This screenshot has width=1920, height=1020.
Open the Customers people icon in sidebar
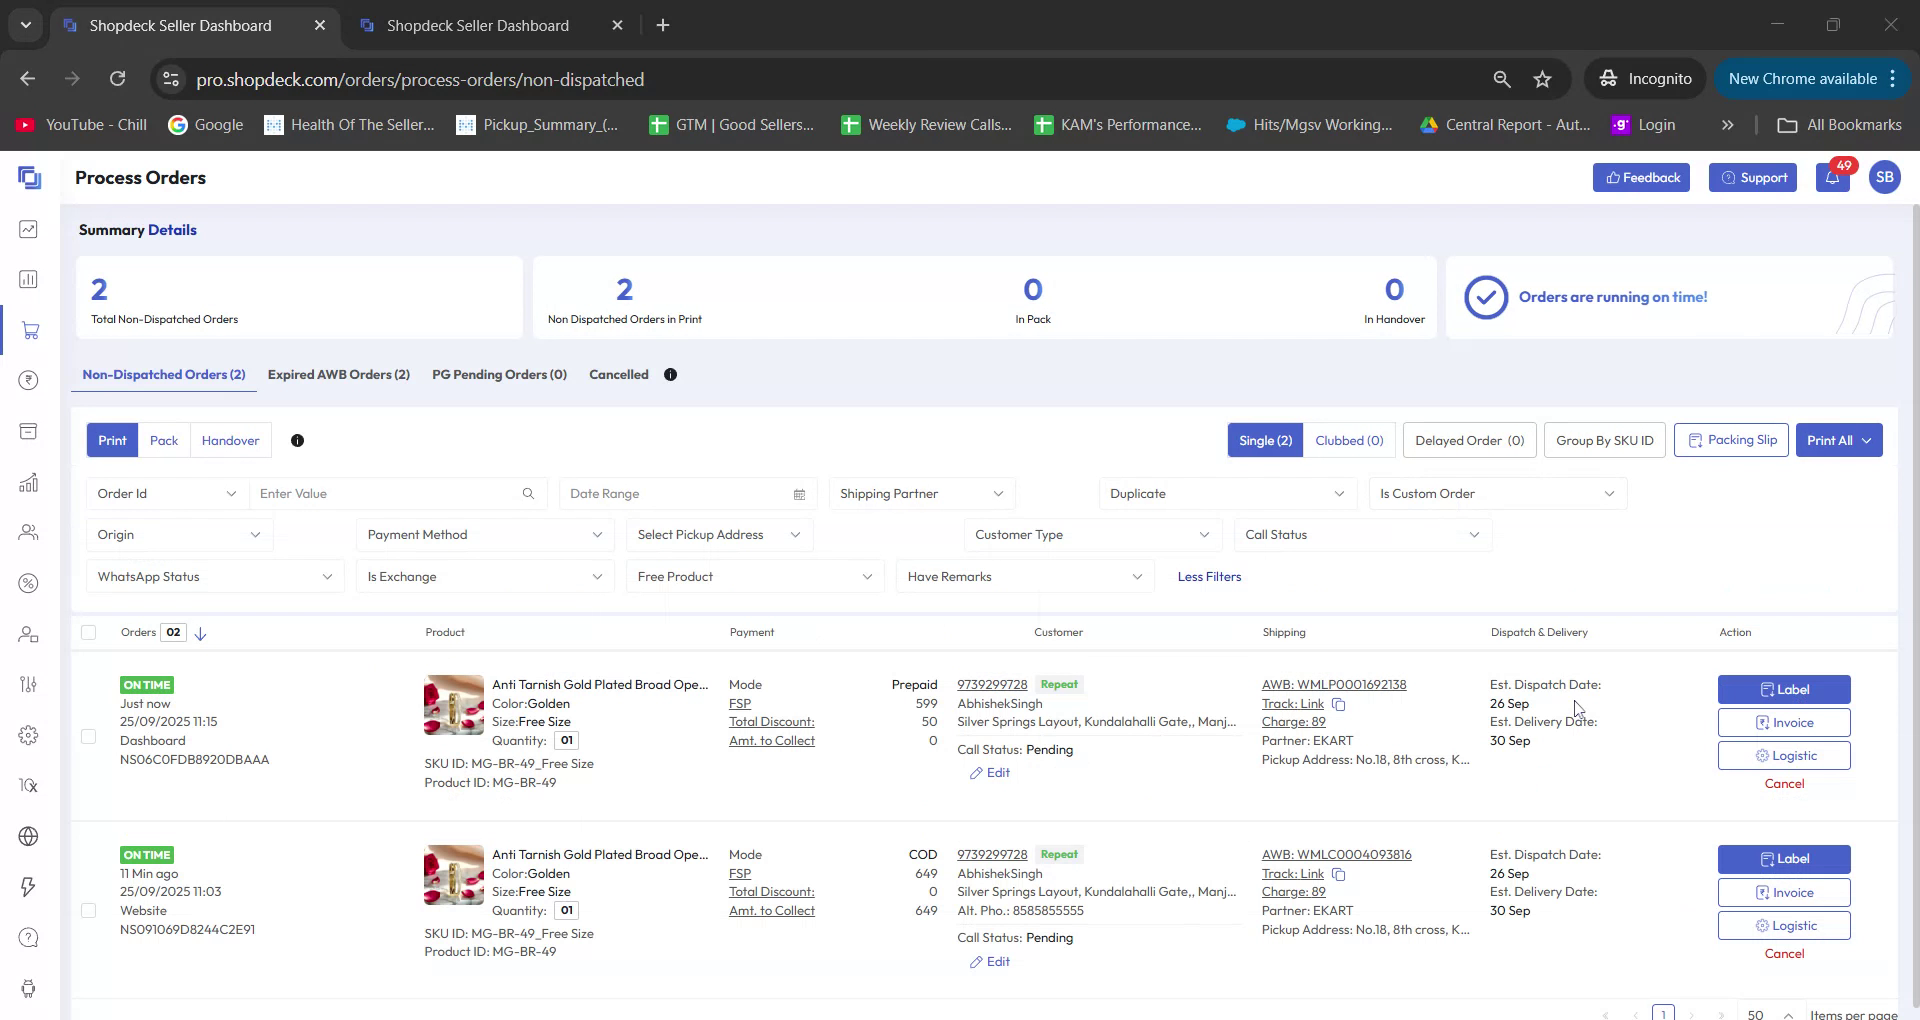29,533
